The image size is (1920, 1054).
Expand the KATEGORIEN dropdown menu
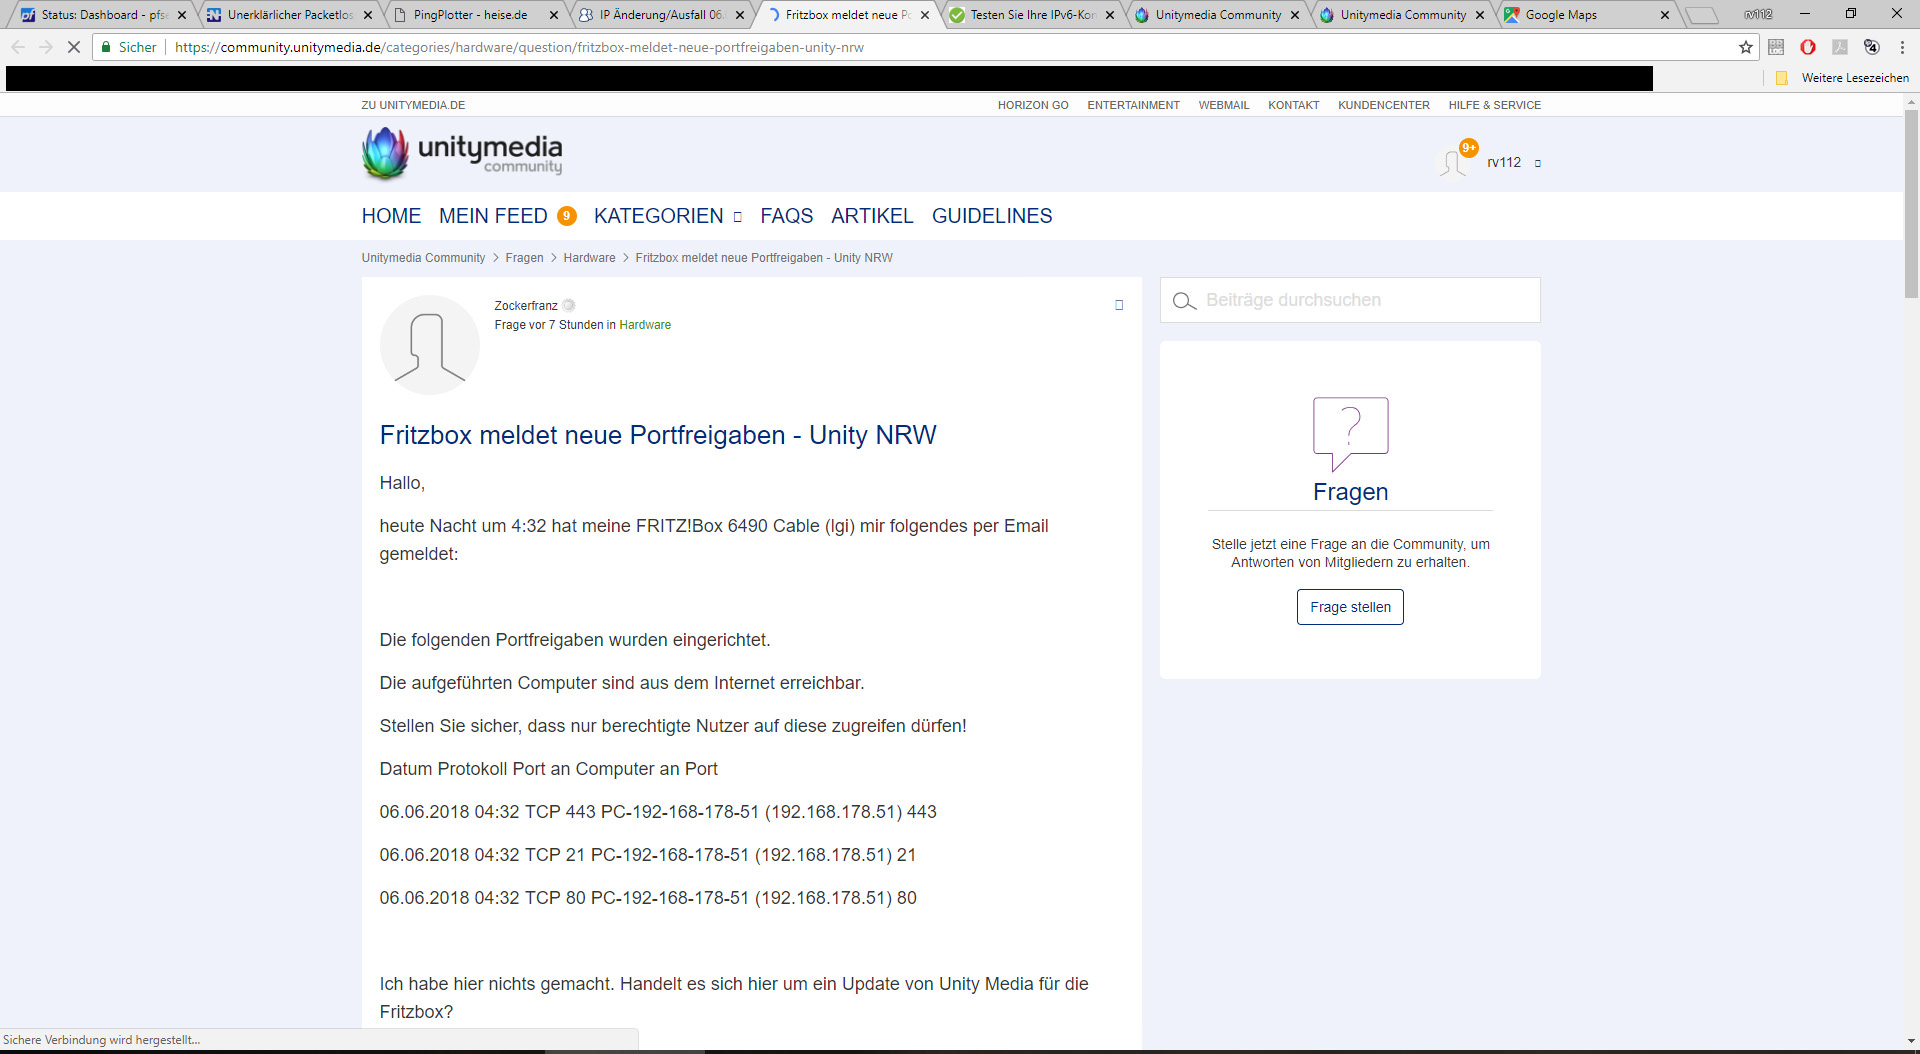(x=668, y=216)
